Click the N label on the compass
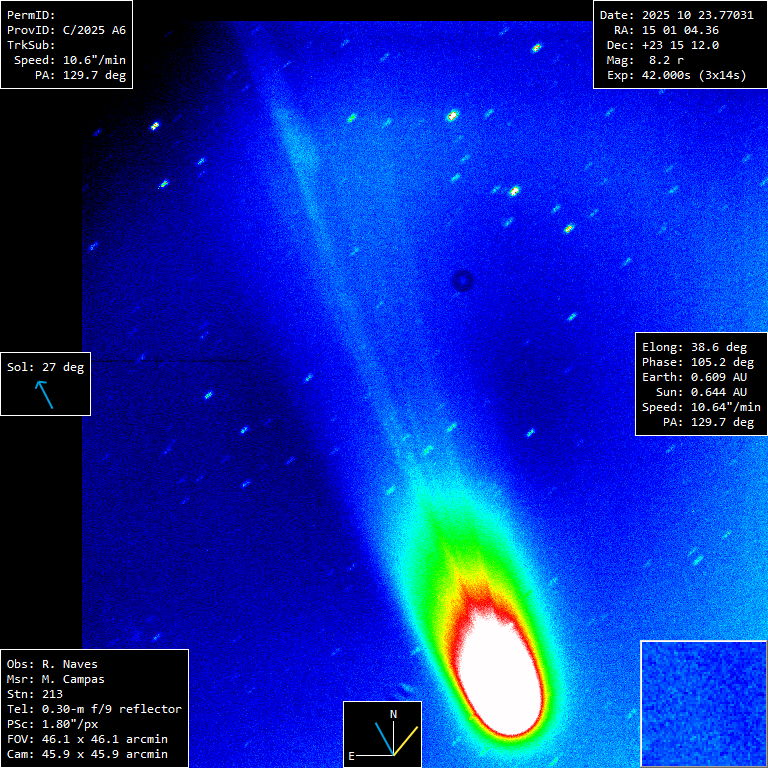This screenshot has width=768, height=768. point(393,714)
